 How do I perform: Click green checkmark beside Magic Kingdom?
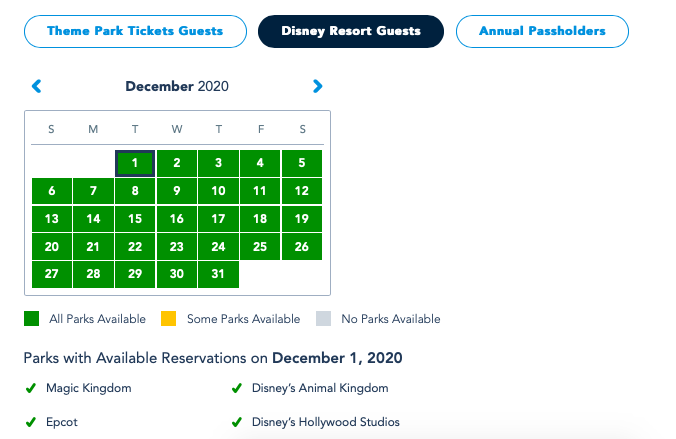tap(30, 388)
